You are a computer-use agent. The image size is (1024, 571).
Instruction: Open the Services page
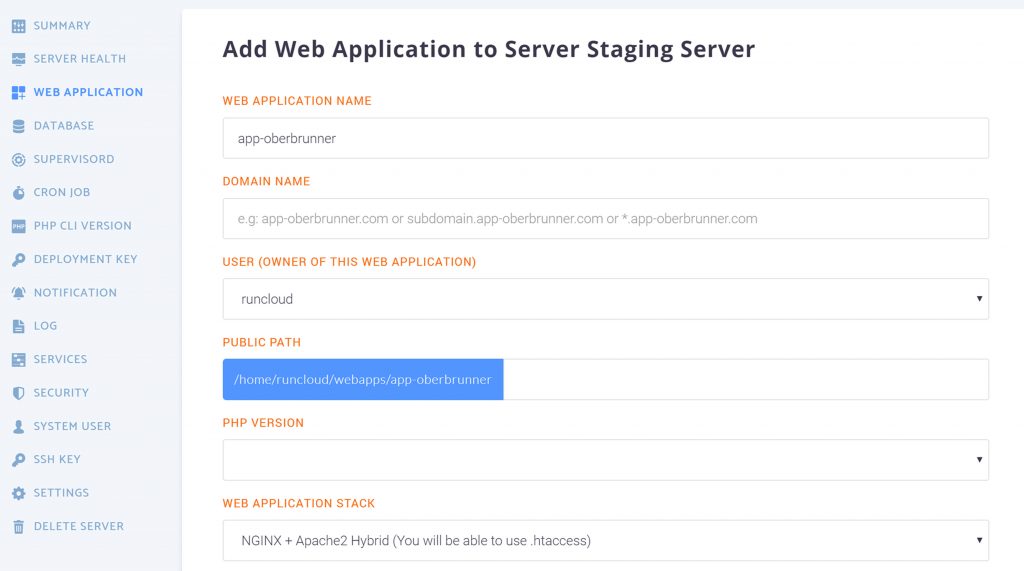coord(60,359)
